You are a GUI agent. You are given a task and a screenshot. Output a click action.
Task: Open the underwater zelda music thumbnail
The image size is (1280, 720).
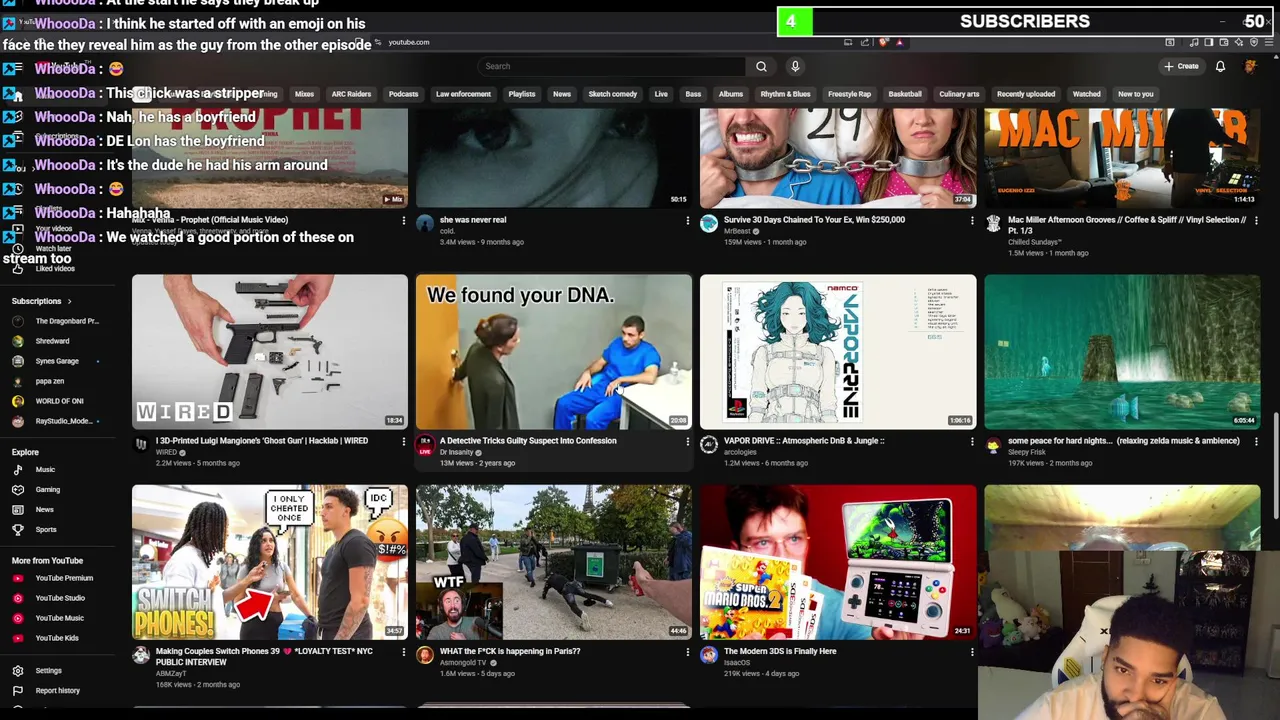click(1122, 351)
